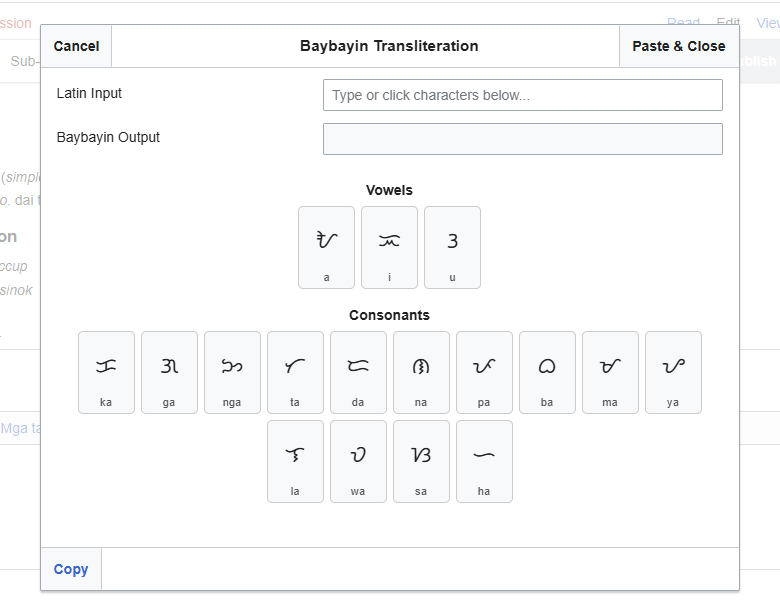
Task: Click the 'pa' consonant glyph
Action: click(x=484, y=372)
